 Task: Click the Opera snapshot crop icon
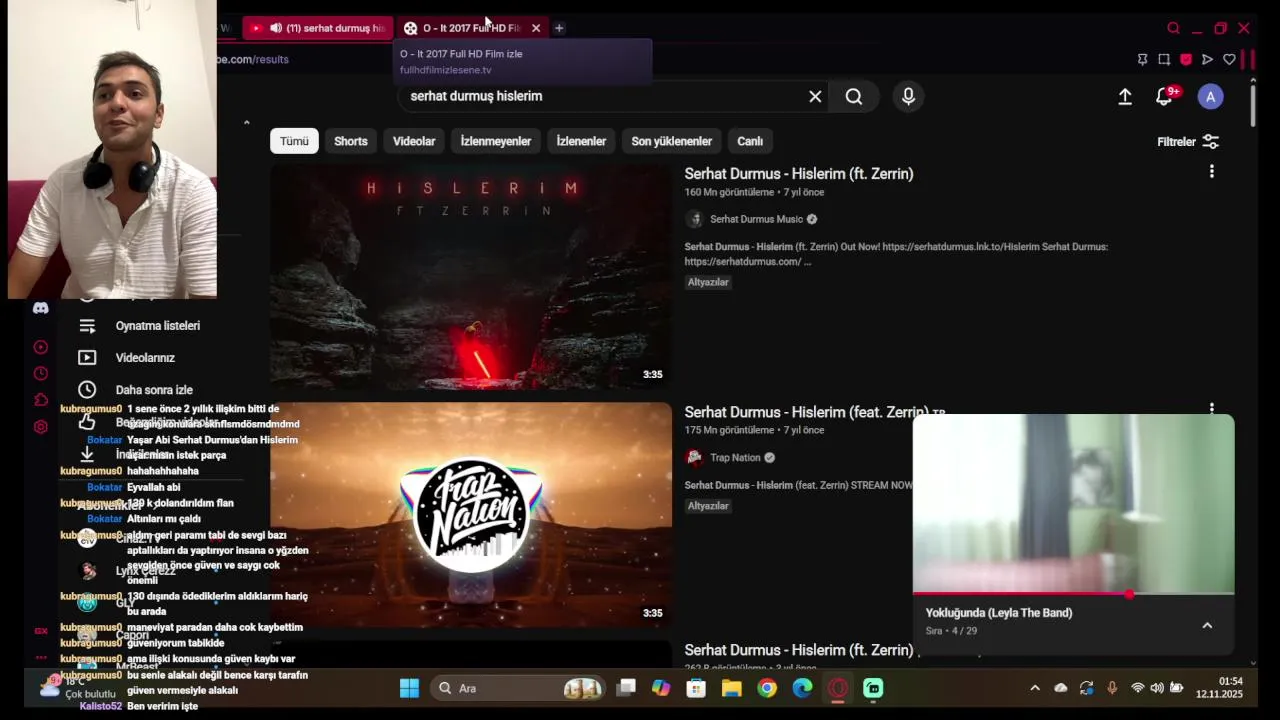click(x=1164, y=59)
